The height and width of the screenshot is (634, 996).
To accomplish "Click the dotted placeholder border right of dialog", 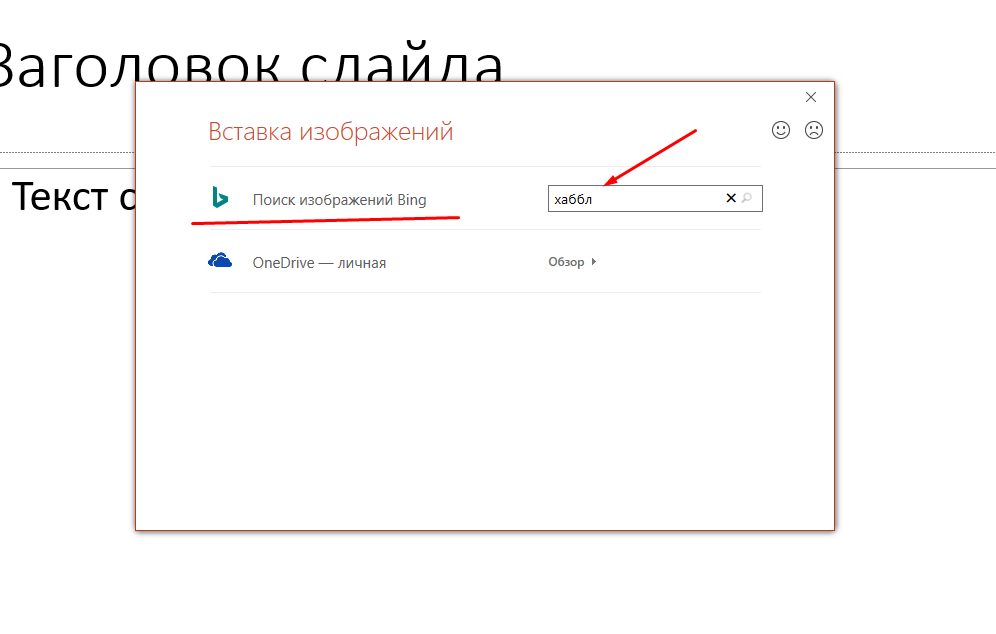I will coord(915,152).
